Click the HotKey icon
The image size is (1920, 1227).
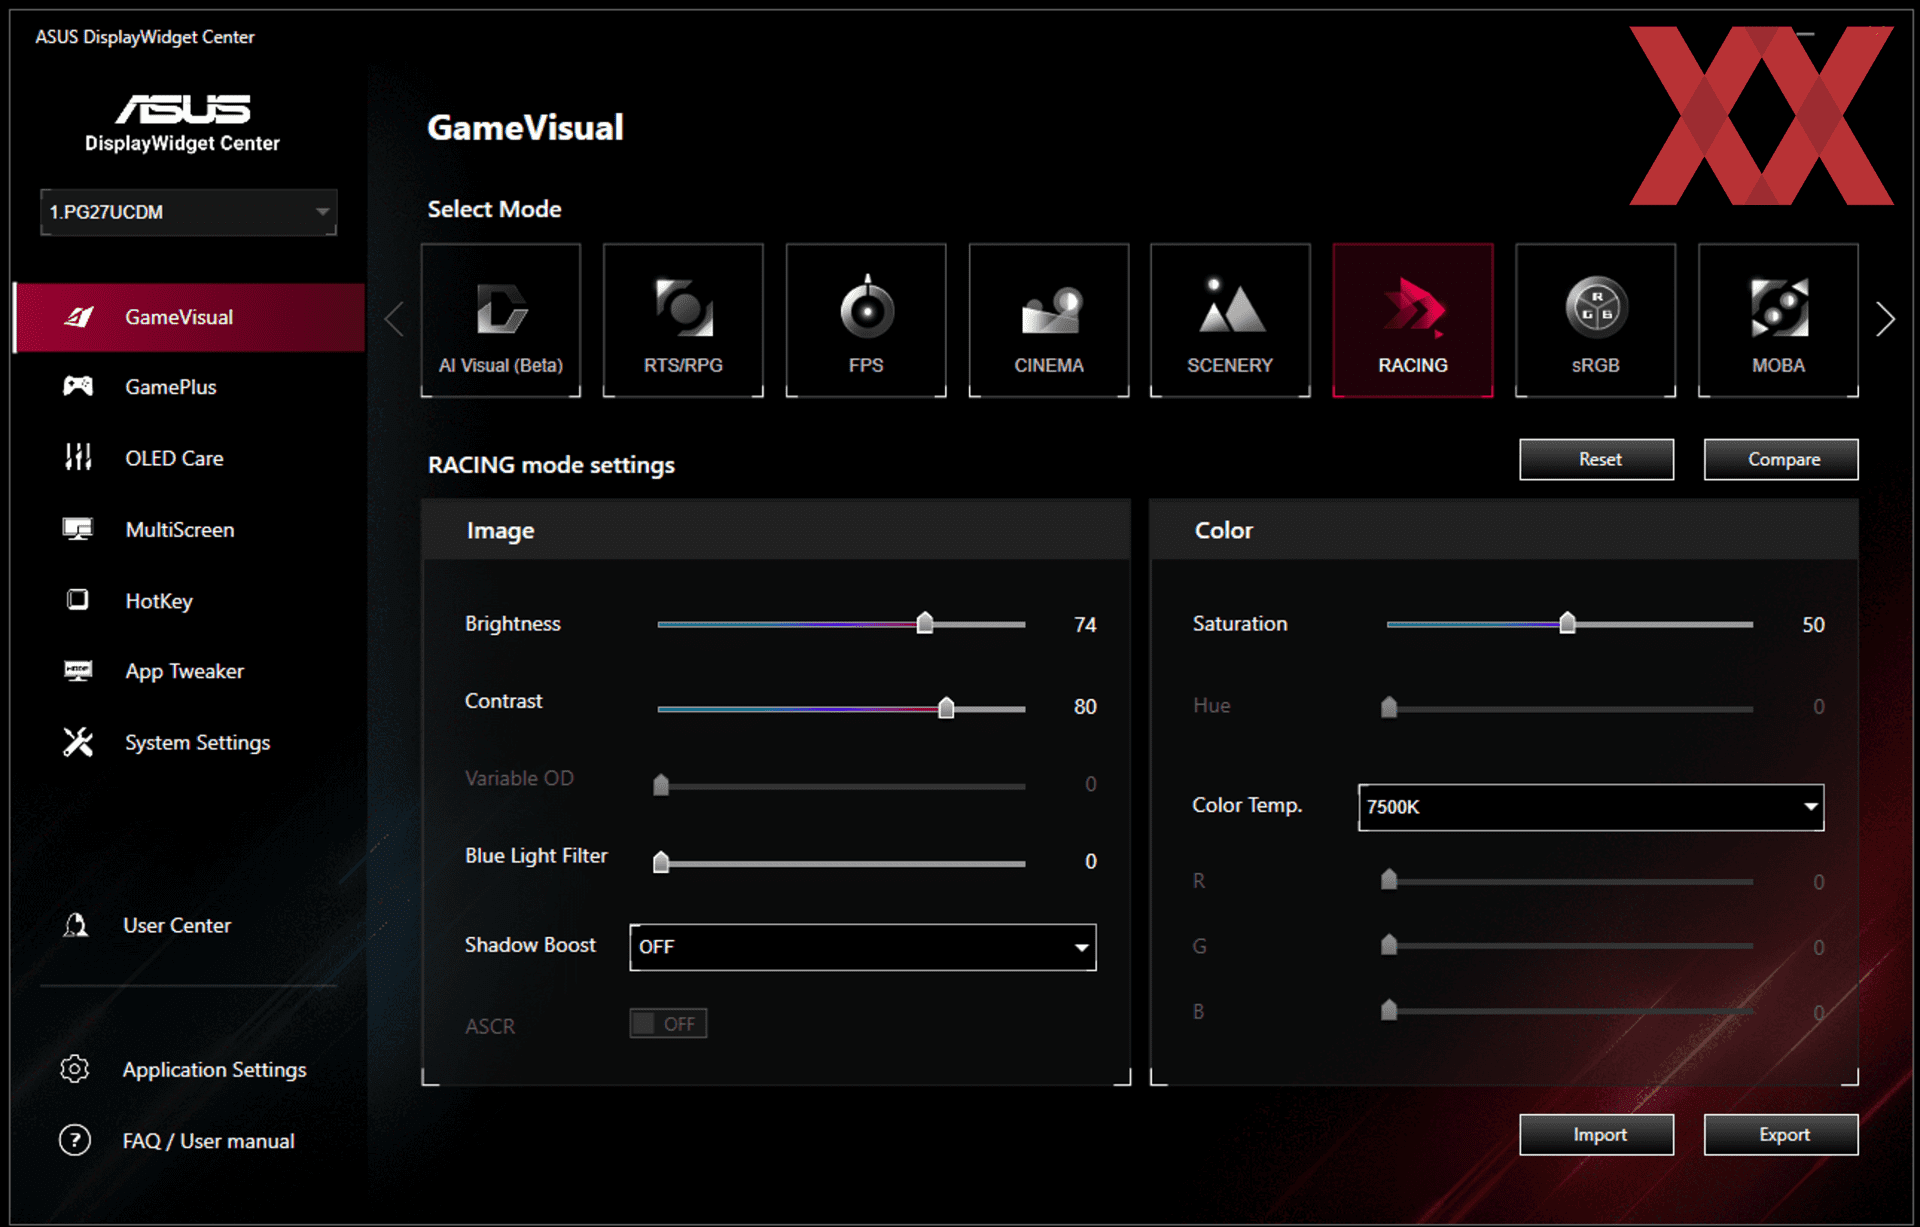[78, 600]
